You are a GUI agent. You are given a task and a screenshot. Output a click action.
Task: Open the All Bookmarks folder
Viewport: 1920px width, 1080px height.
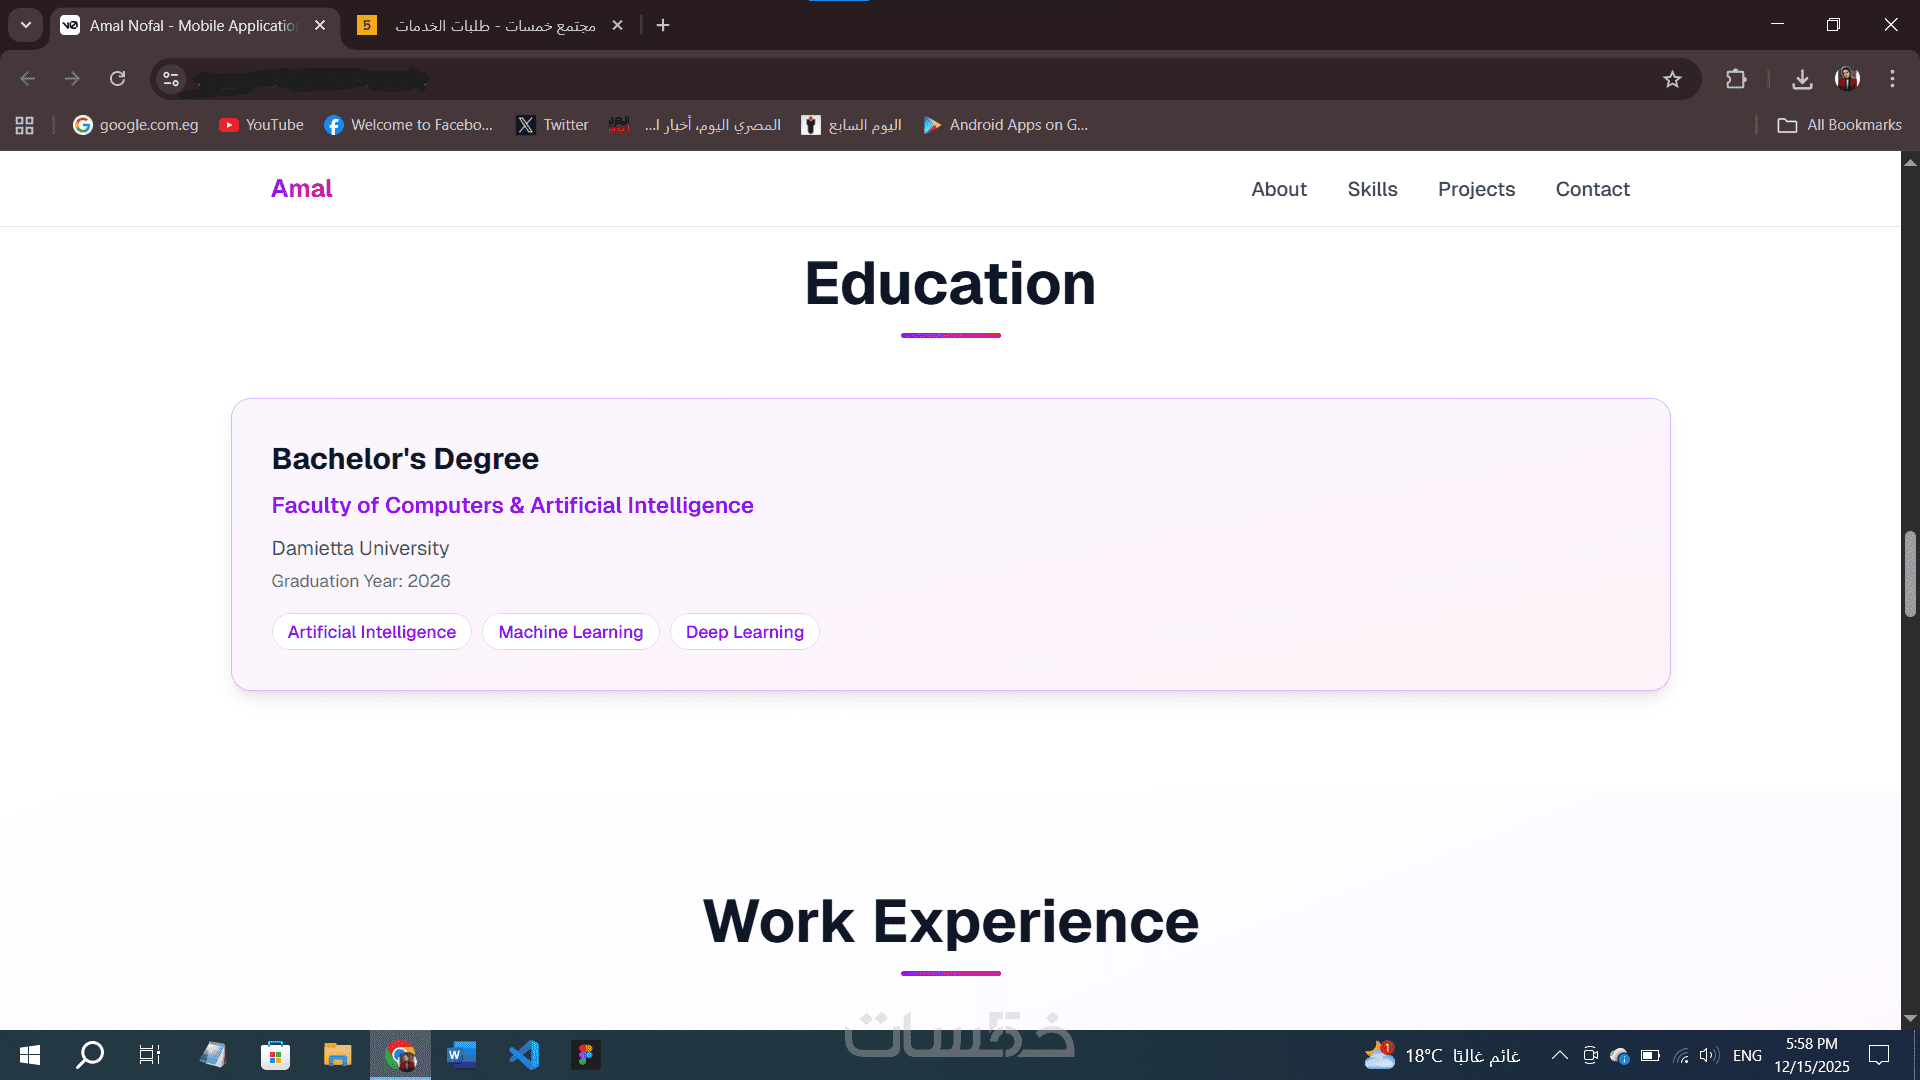click(x=1839, y=125)
